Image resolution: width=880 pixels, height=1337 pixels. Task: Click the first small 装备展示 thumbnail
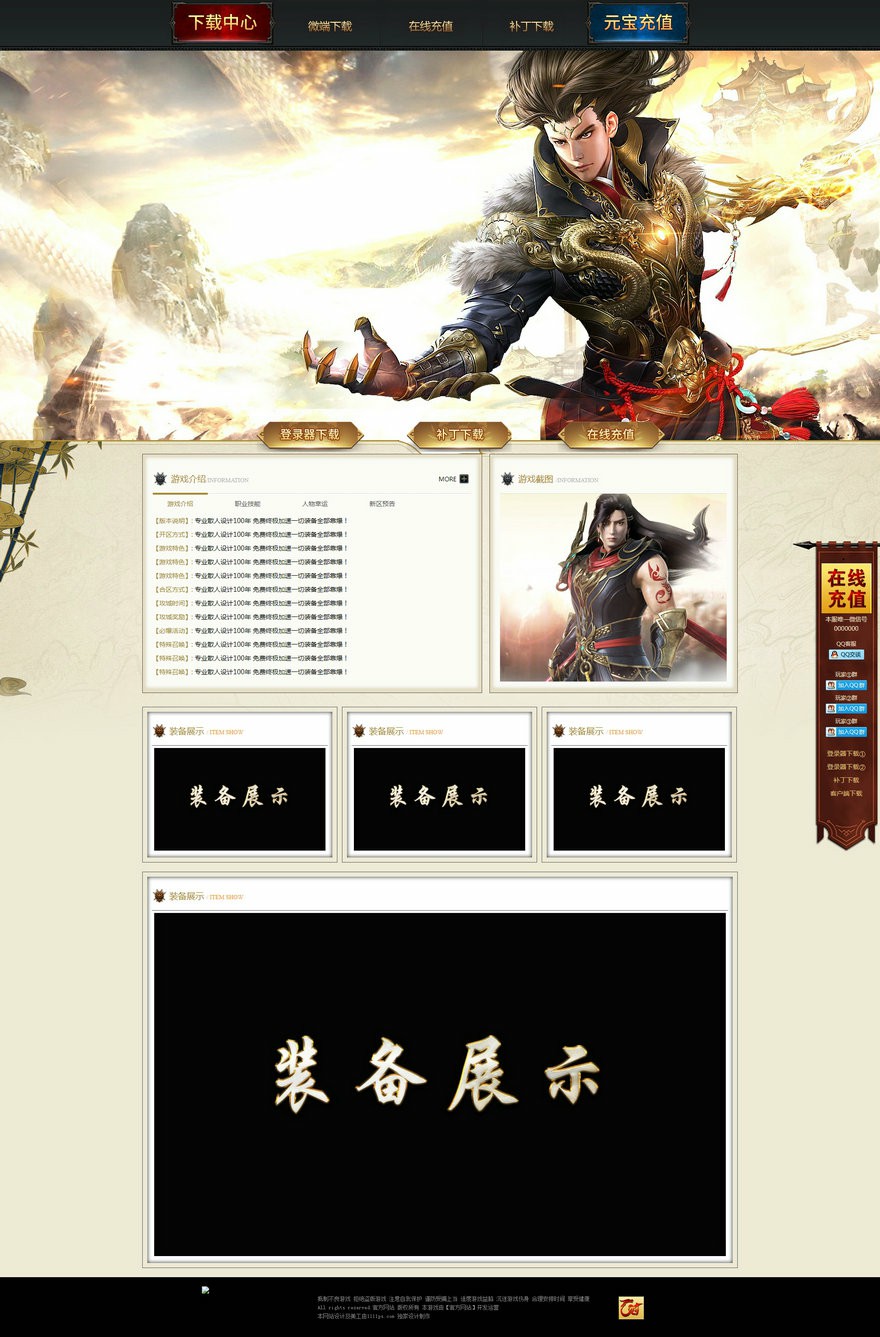(239, 799)
